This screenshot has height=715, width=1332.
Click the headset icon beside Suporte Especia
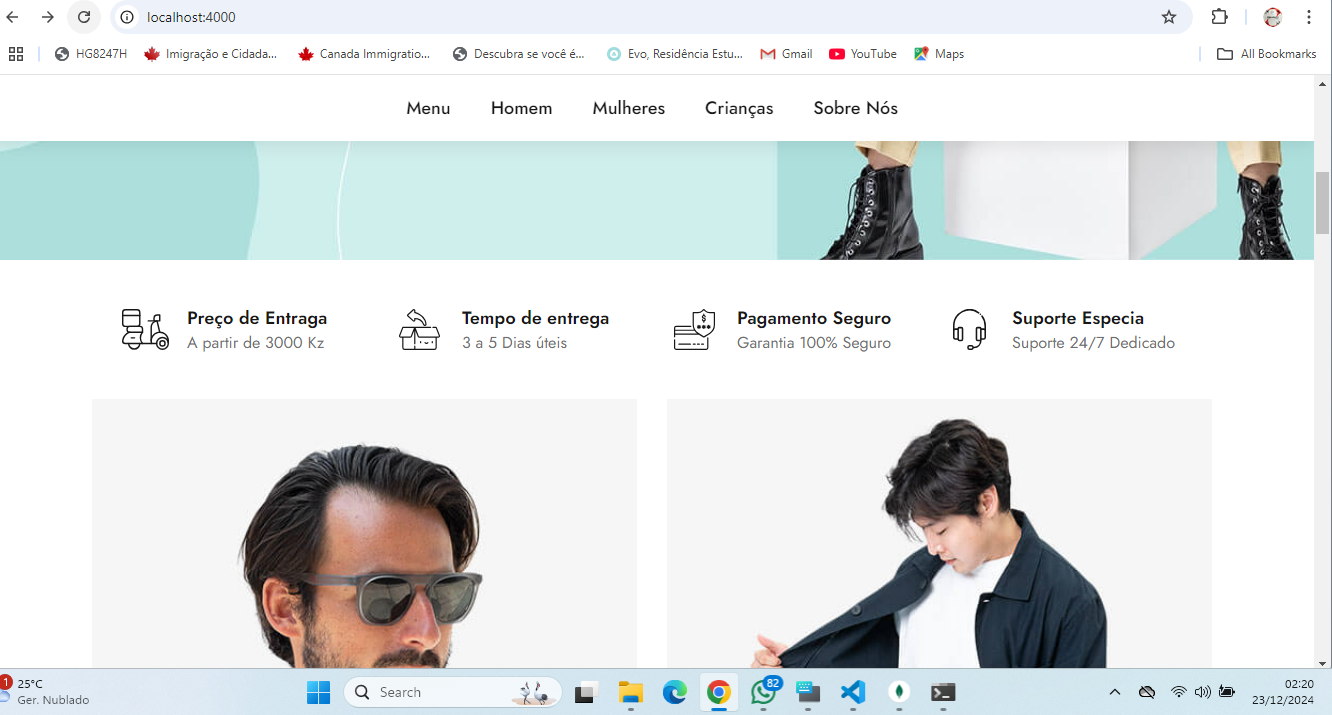pyautogui.click(x=968, y=329)
